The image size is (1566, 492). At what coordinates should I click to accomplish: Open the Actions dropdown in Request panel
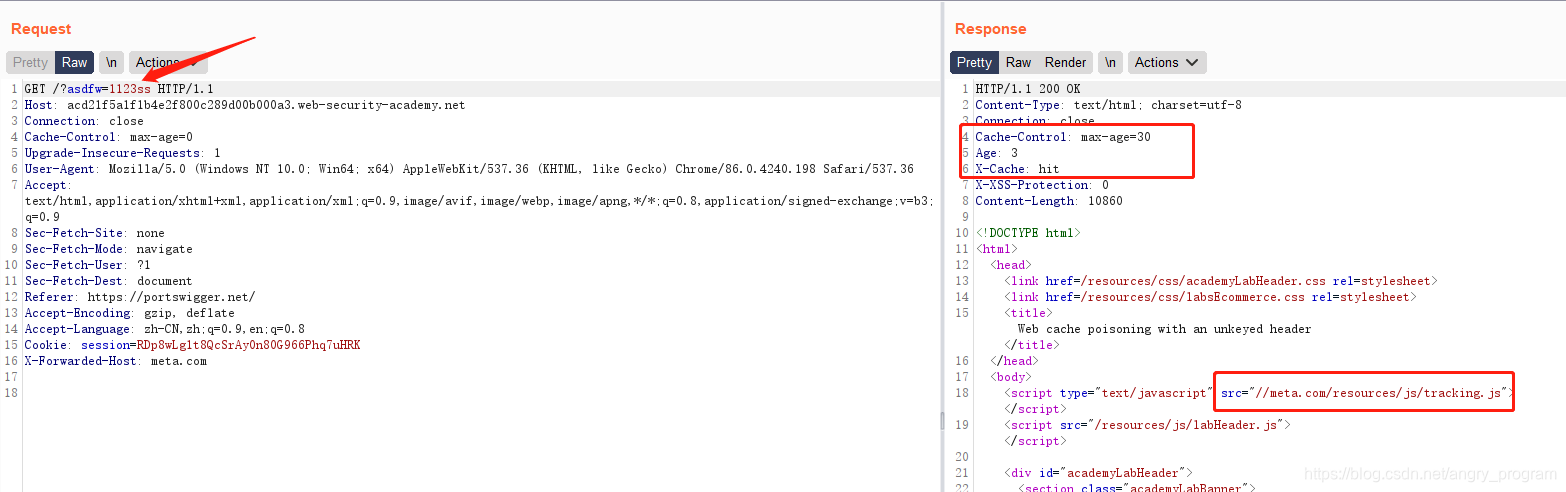[x=166, y=62]
